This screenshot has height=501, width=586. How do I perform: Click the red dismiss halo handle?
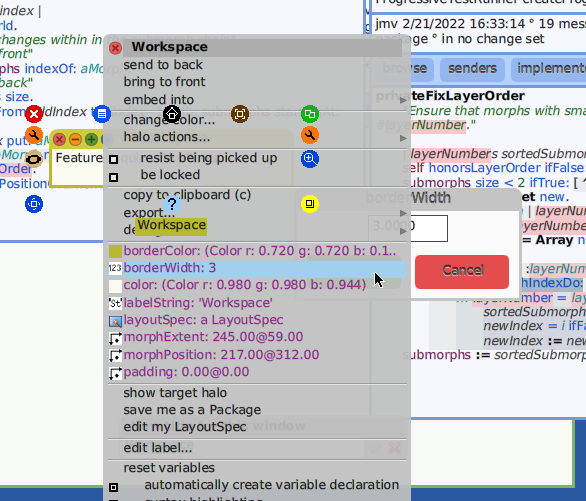(x=34, y=114)
